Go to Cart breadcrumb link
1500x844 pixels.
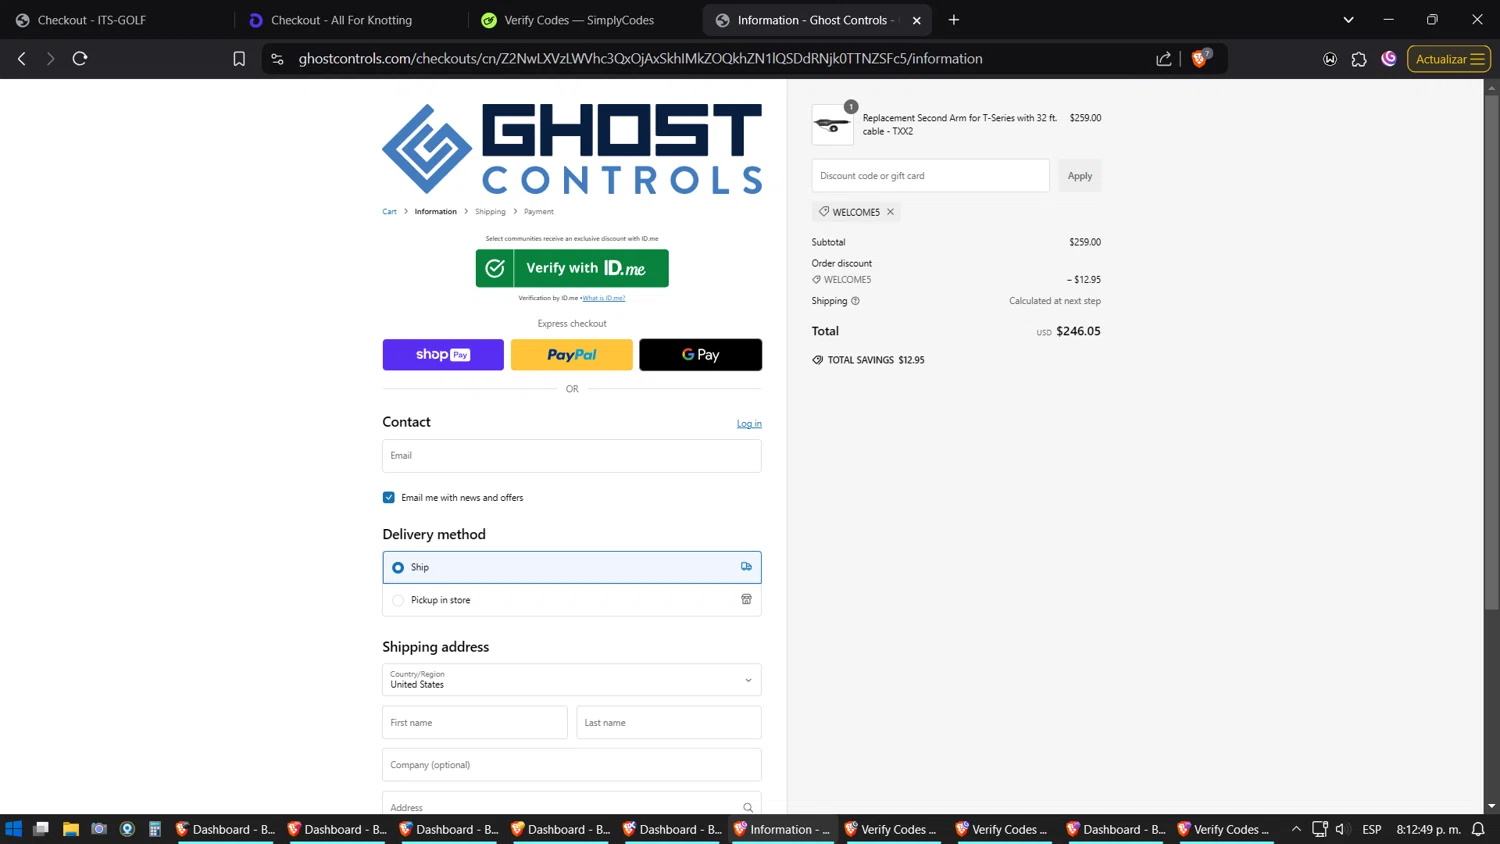coord(389,212)
